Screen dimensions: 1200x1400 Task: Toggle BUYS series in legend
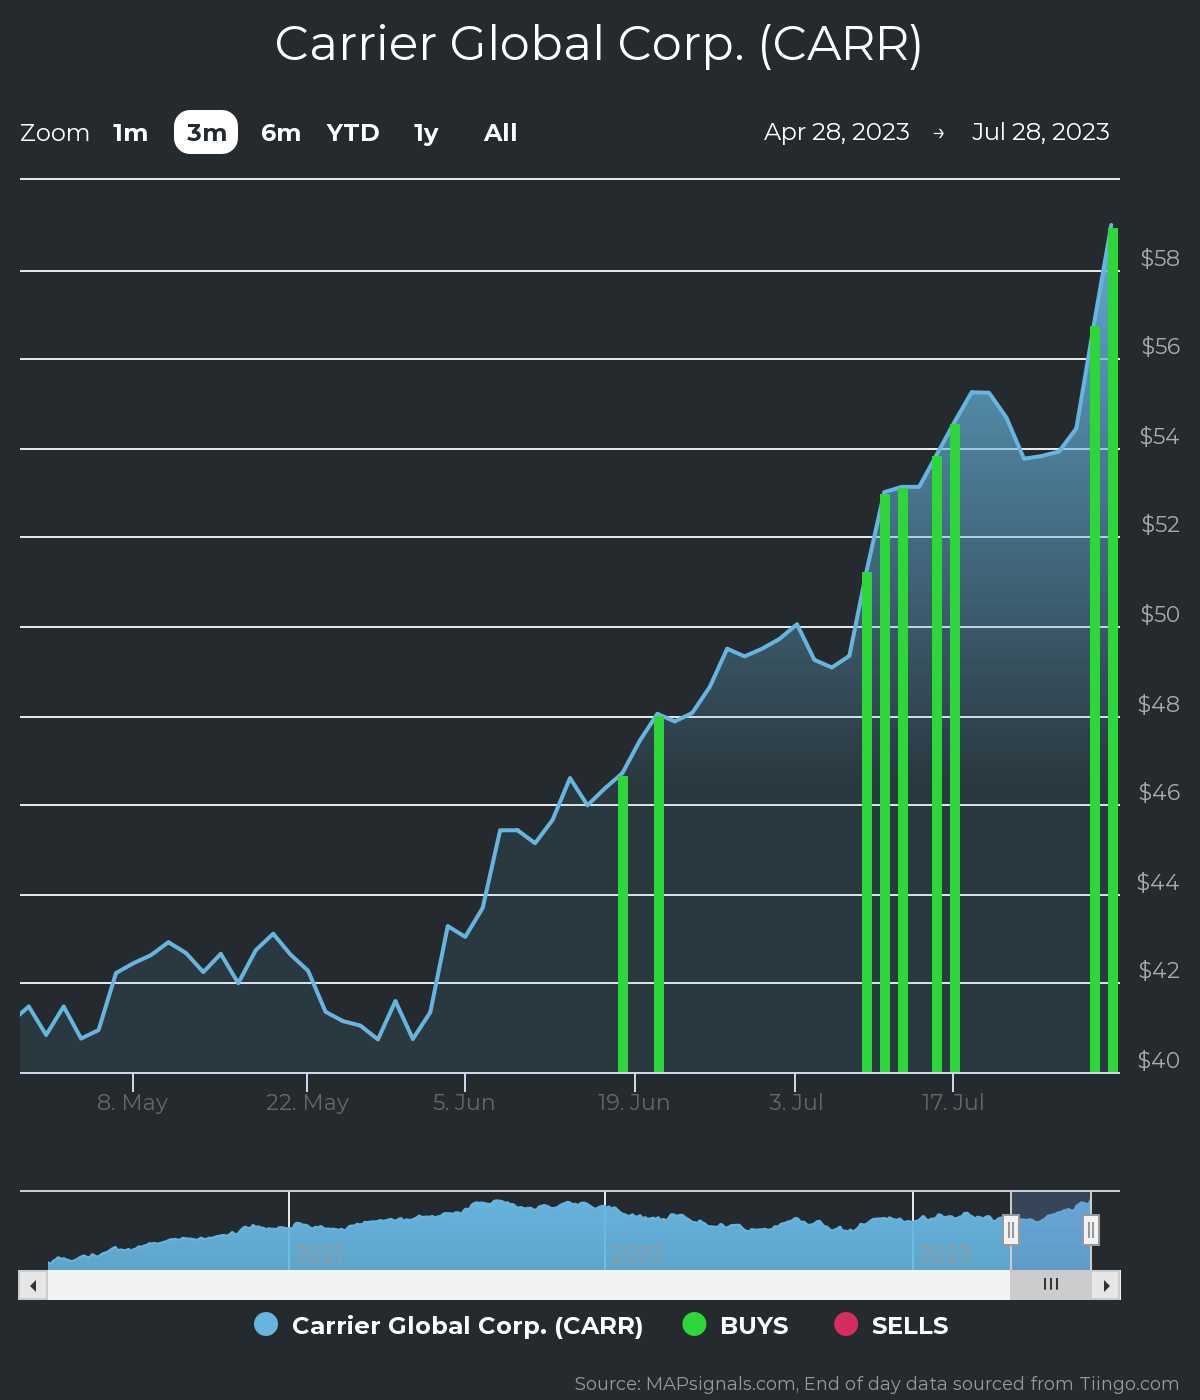(735, 1325)
